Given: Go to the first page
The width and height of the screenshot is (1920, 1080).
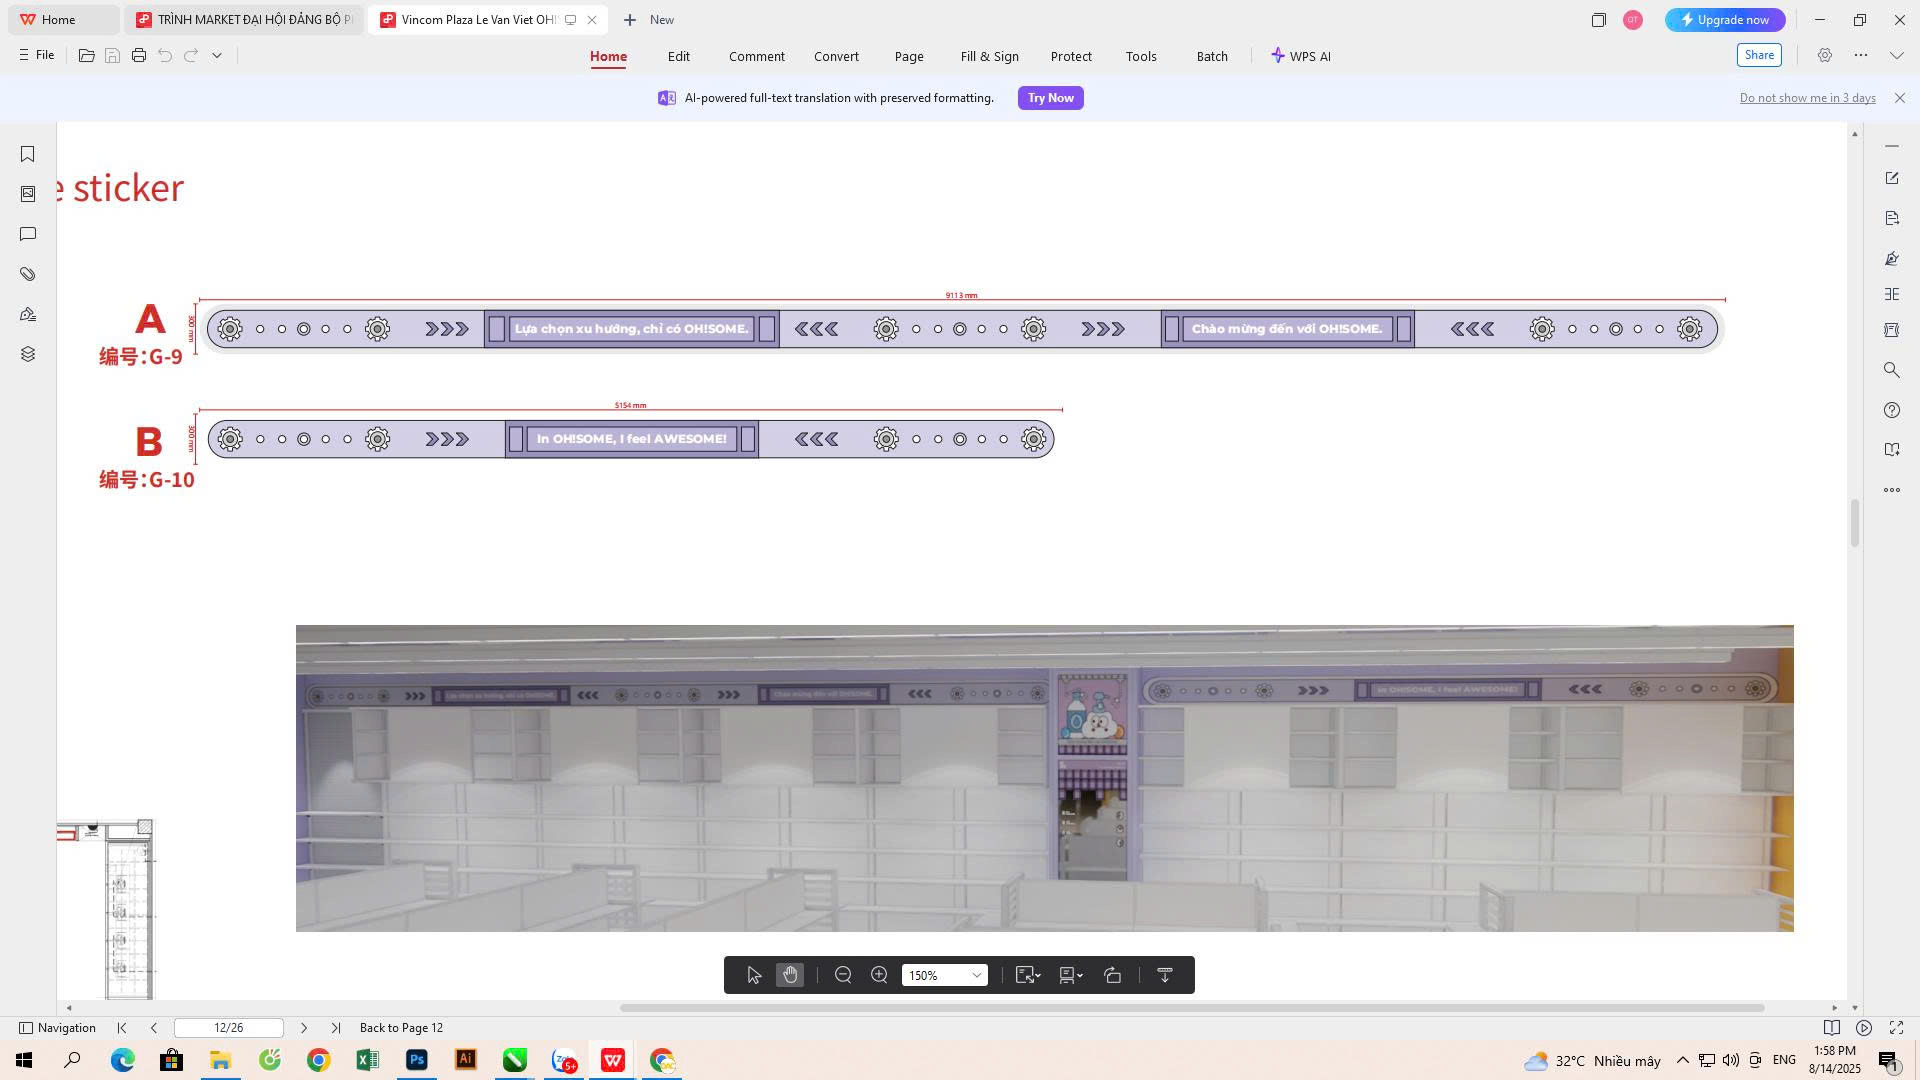Looking at the screenshot, I should coord(122,1028).
